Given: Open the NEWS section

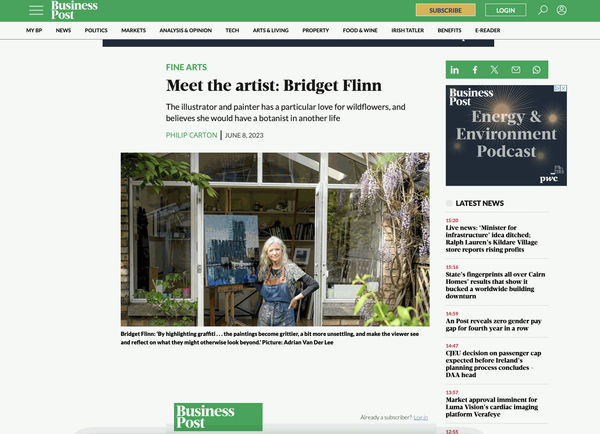Looking at the screenshot, I should click(x=63, y=30).
